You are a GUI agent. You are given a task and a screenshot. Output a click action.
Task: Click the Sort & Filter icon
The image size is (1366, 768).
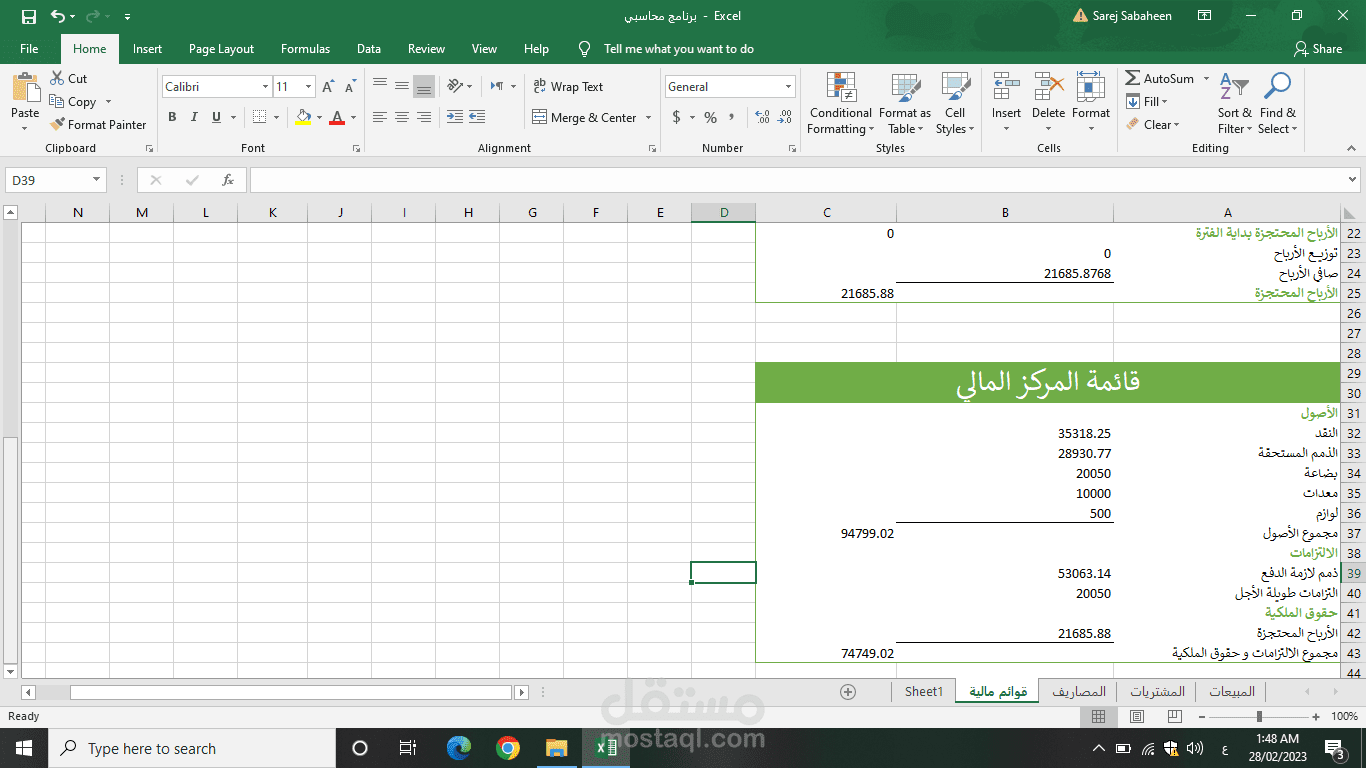pos(1235,87)
